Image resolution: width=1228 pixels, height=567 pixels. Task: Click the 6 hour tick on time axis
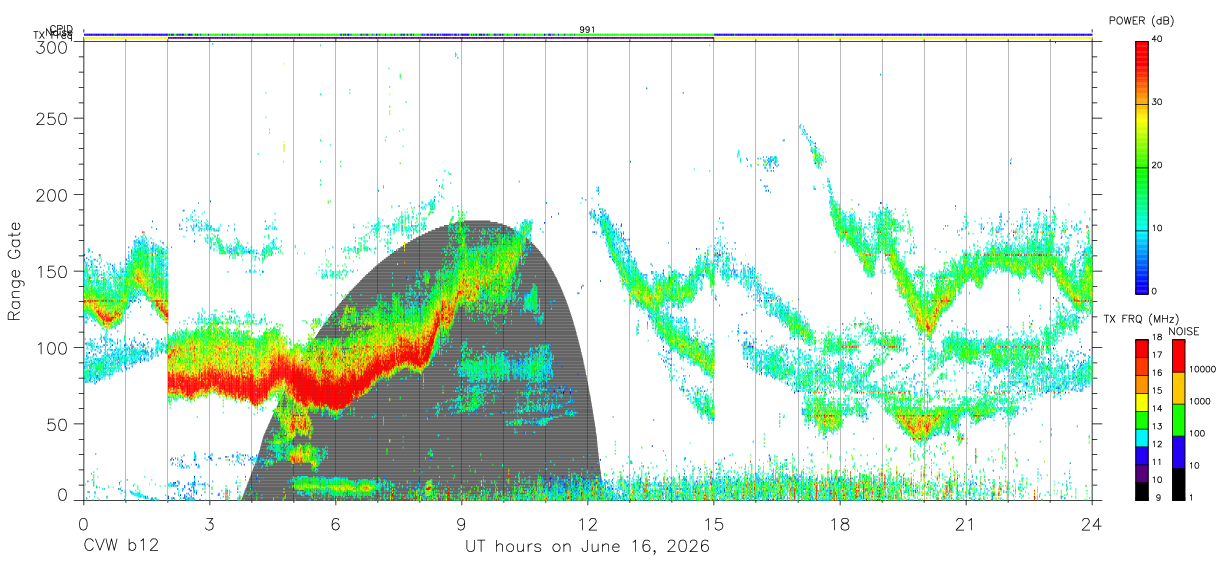[x=335, y=524]
